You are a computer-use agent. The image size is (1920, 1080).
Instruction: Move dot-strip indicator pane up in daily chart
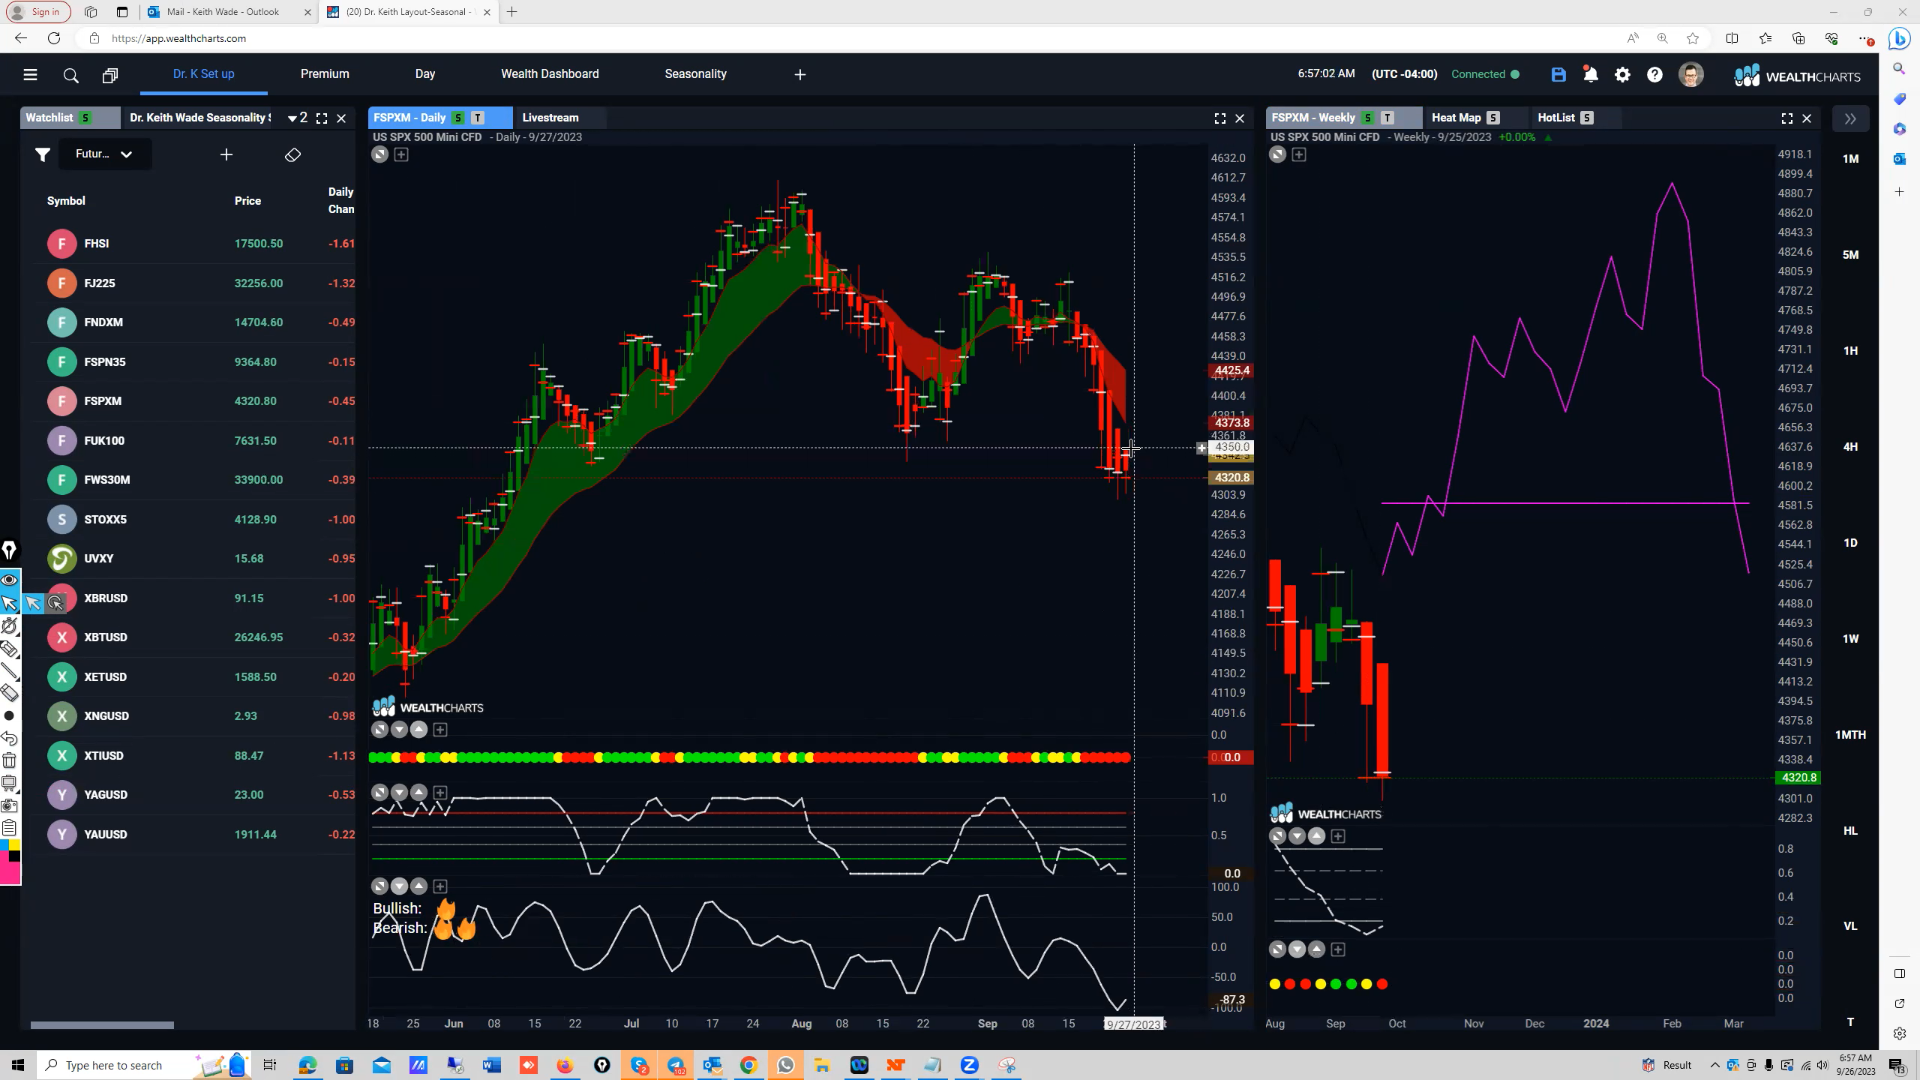tap(419, 730)
